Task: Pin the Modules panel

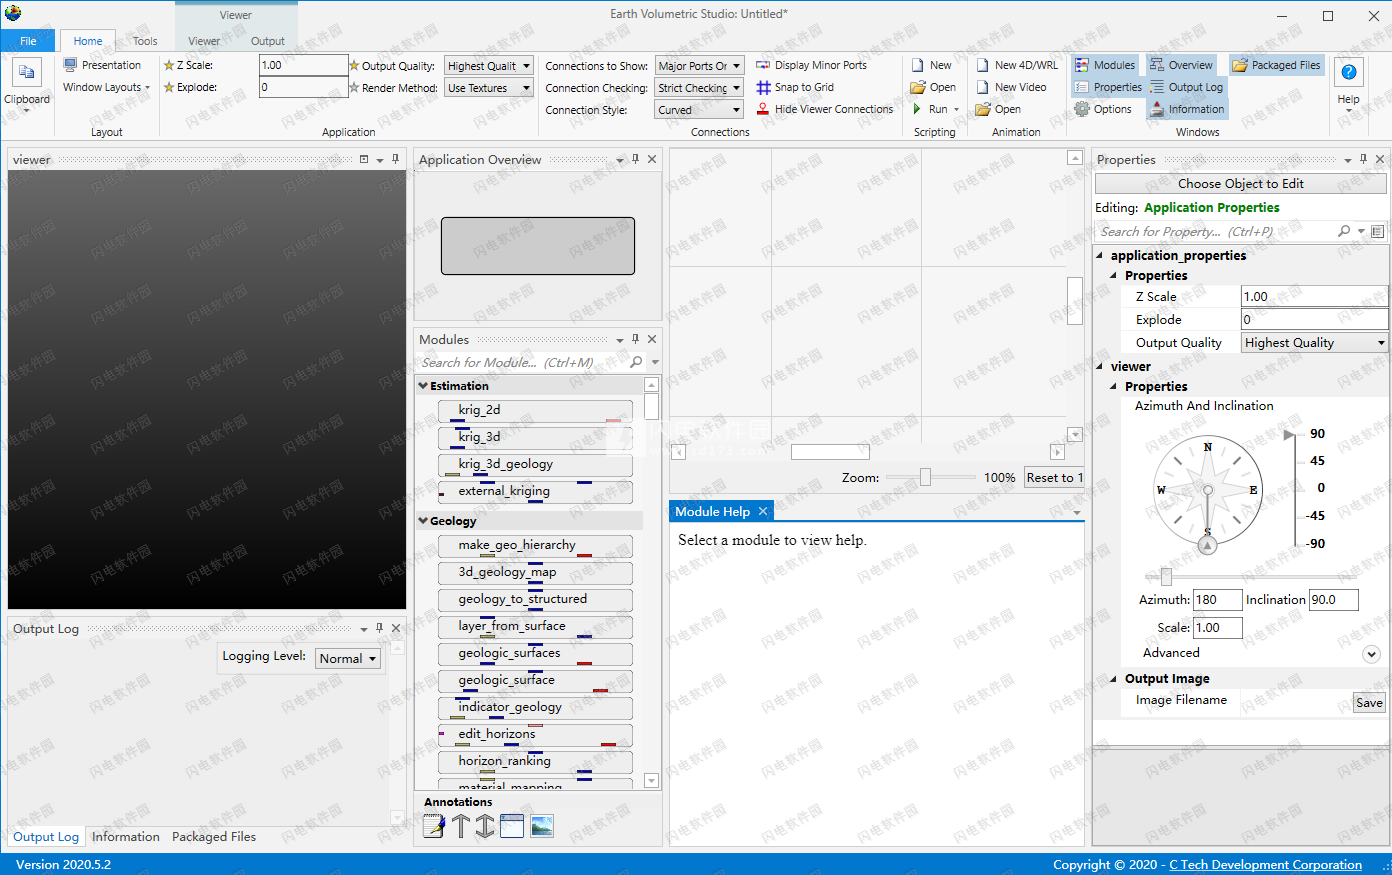Action: pos(635,339)
